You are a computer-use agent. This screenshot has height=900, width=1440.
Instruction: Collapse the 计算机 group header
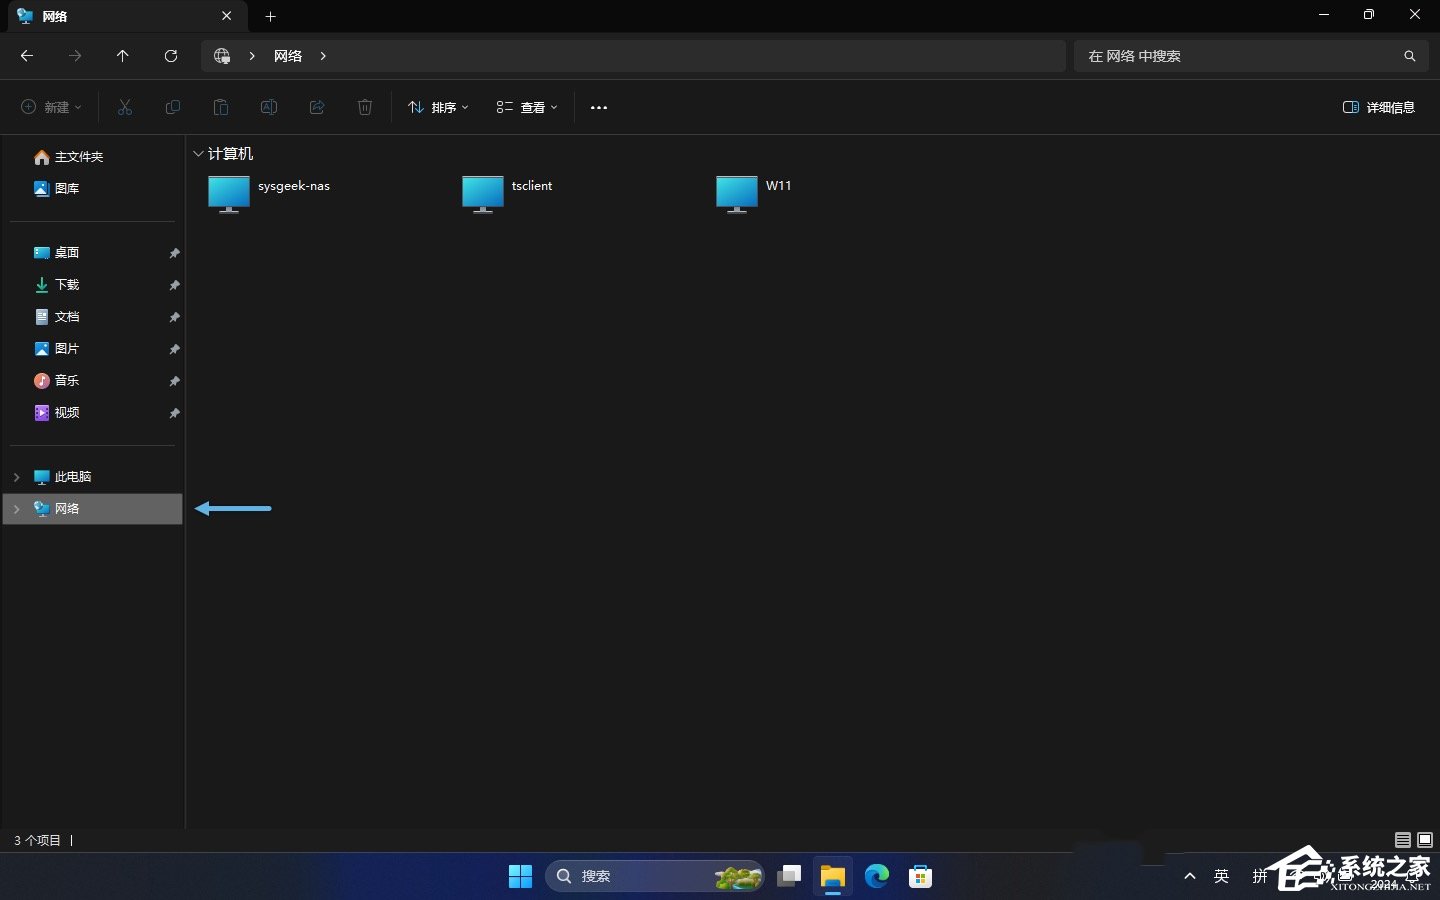pyautogui.click(x=197, y=154)
